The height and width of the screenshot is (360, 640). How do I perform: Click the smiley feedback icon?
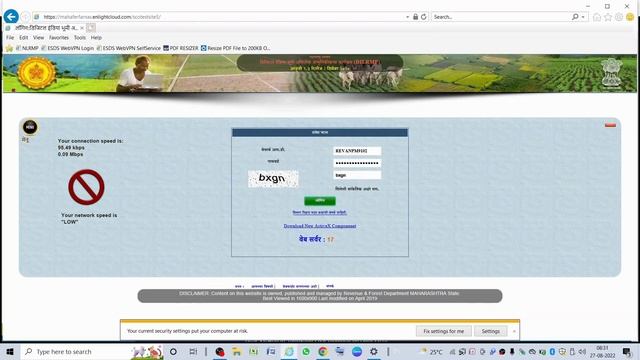tap(630, 17)
